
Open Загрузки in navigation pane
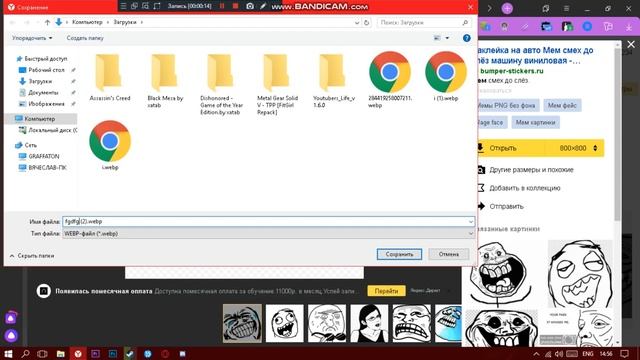pyautogui.click(x=40, y=81)
